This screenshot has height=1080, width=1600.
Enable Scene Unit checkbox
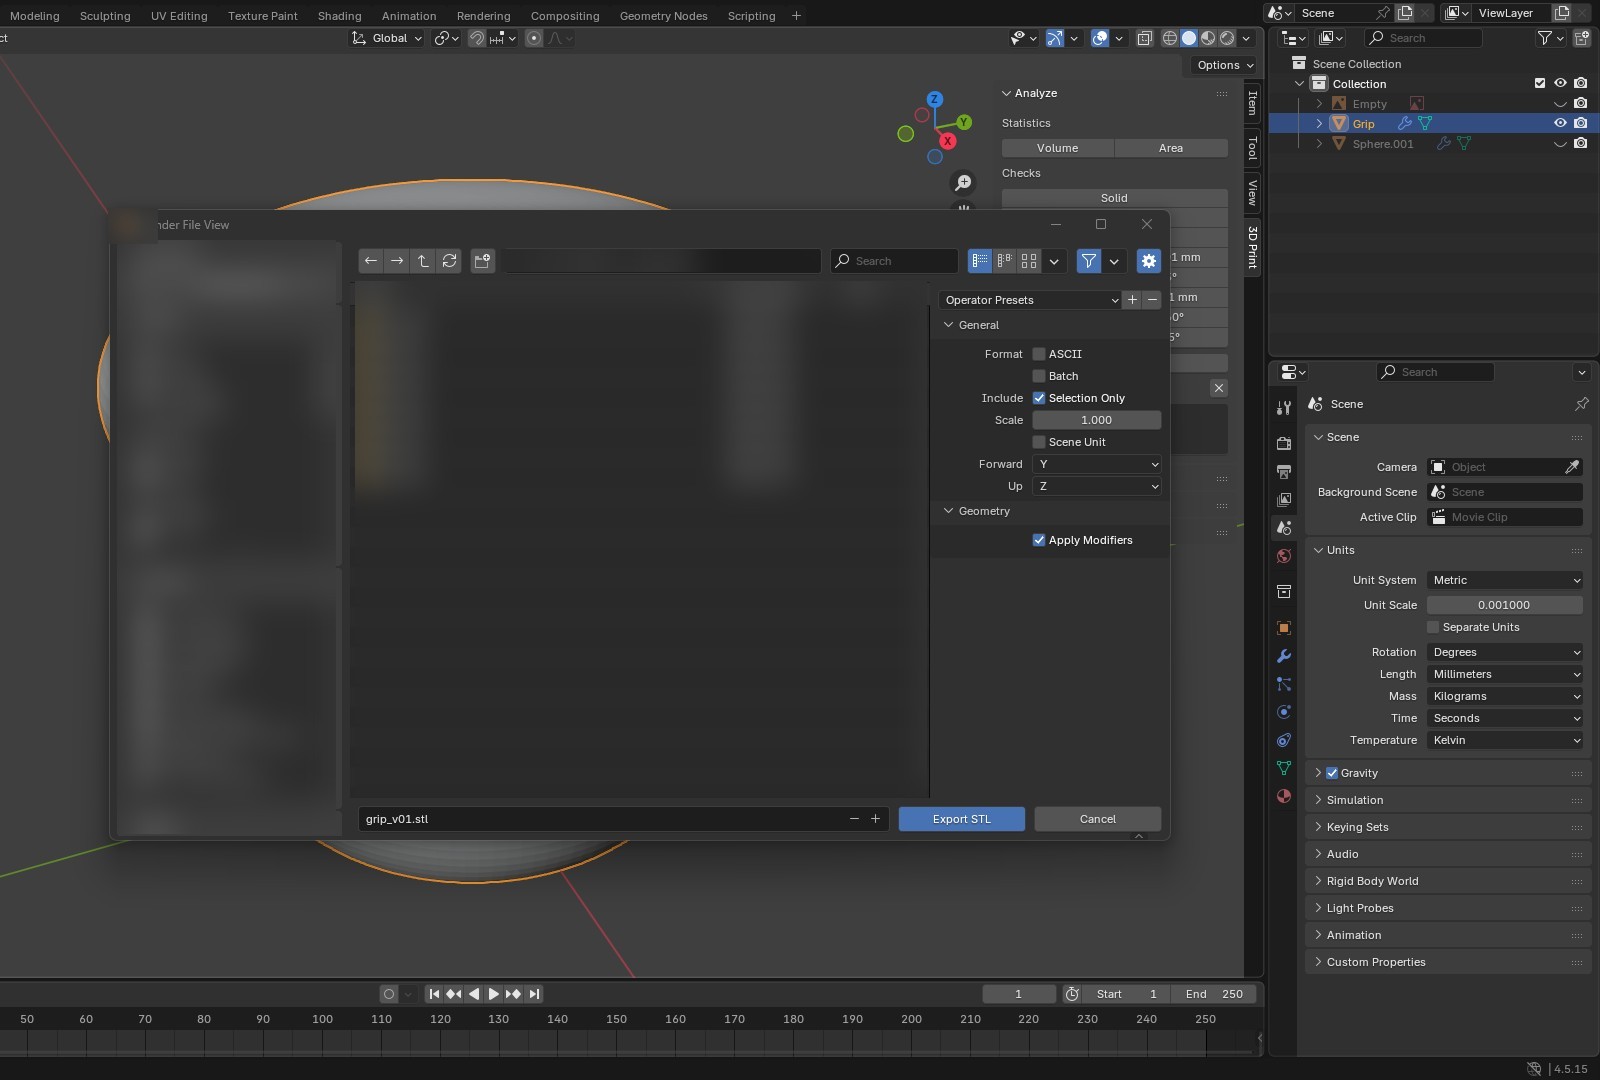pos(1039,442)
